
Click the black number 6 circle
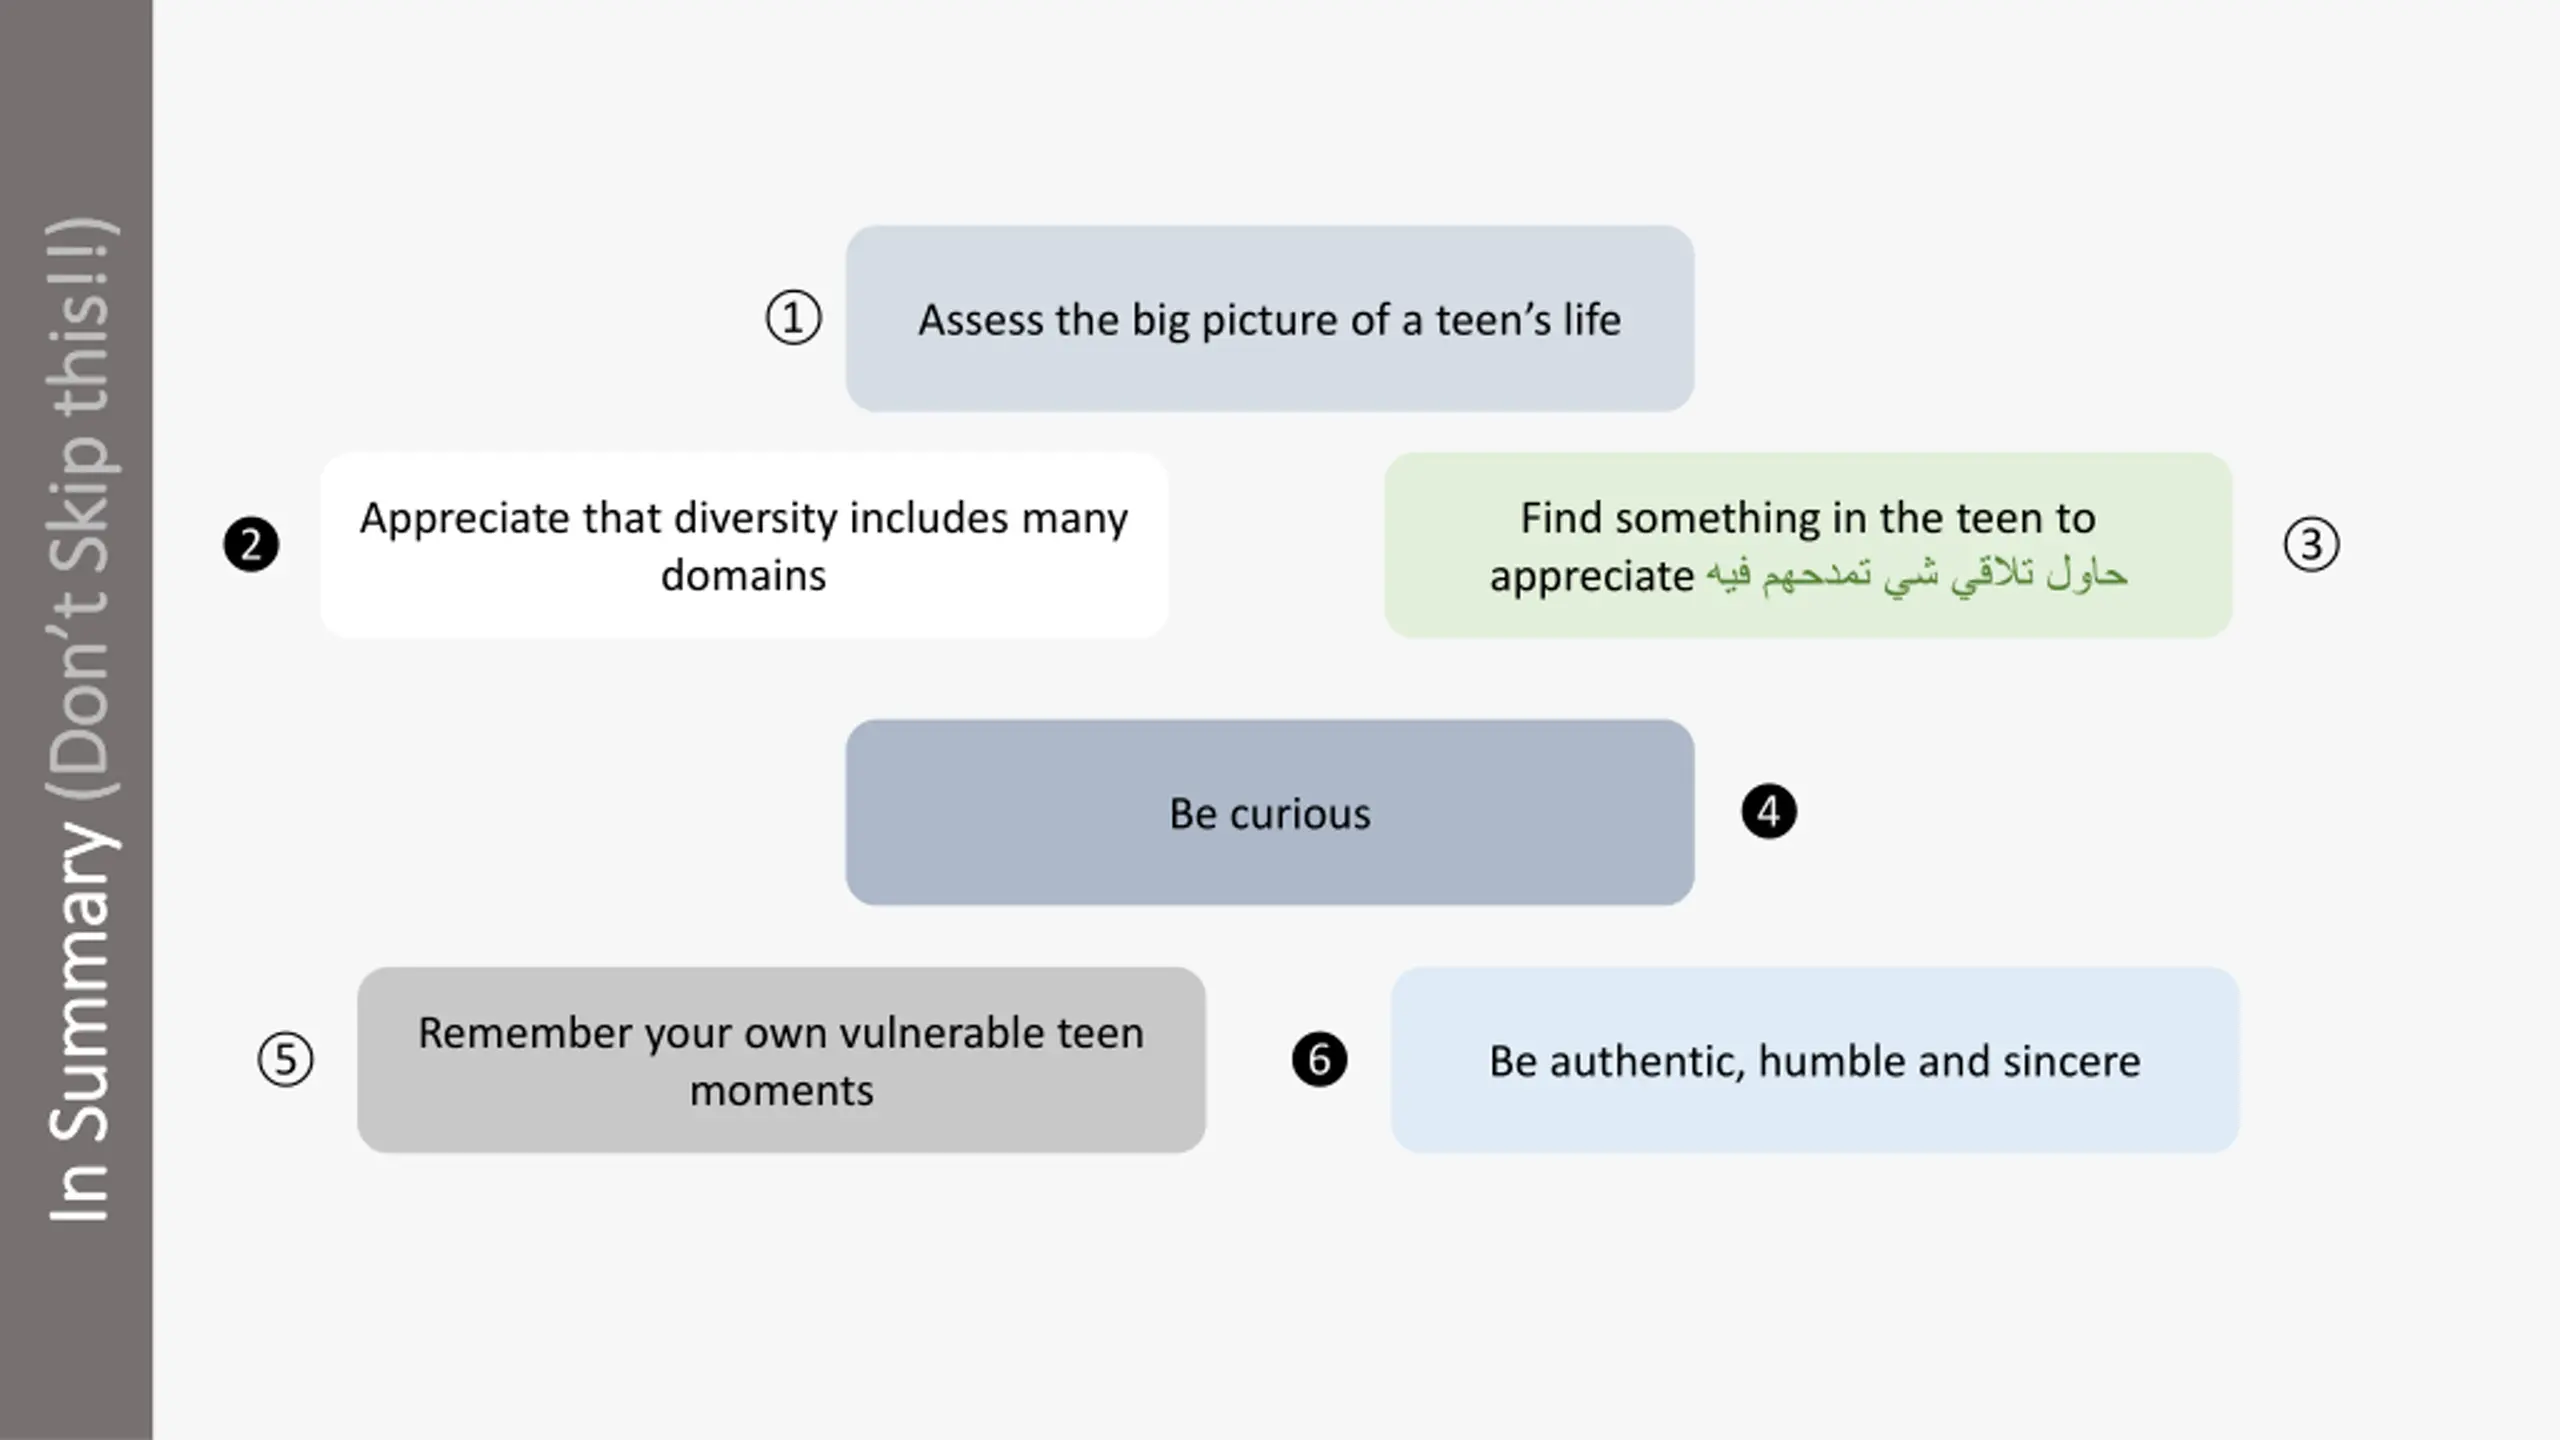[x=1319, y=1059]
